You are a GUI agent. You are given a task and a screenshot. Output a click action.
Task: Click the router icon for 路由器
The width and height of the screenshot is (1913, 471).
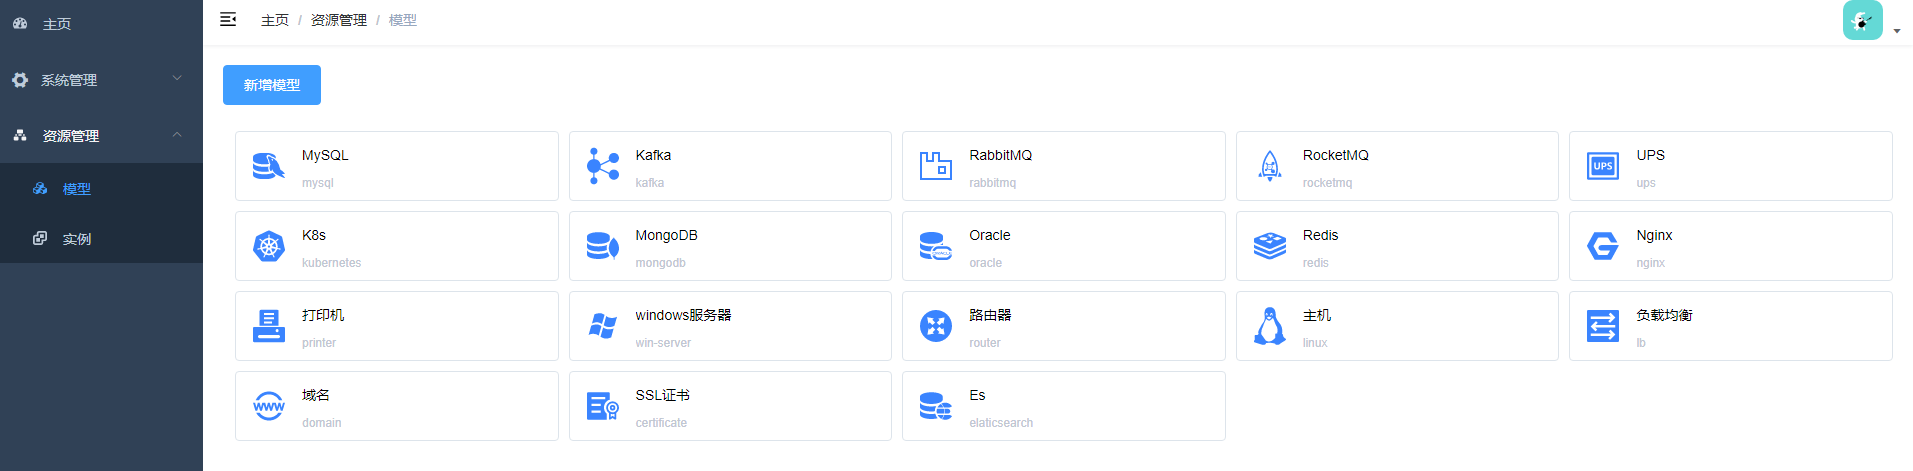coord(936,326)
